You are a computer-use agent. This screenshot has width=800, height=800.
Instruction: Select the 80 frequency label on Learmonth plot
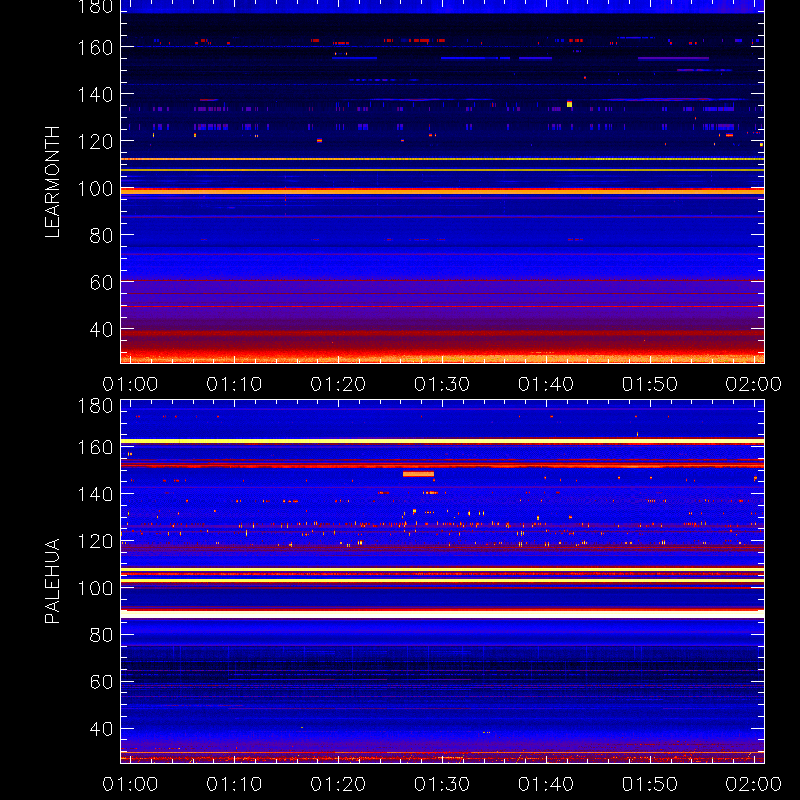coord(101,236)
